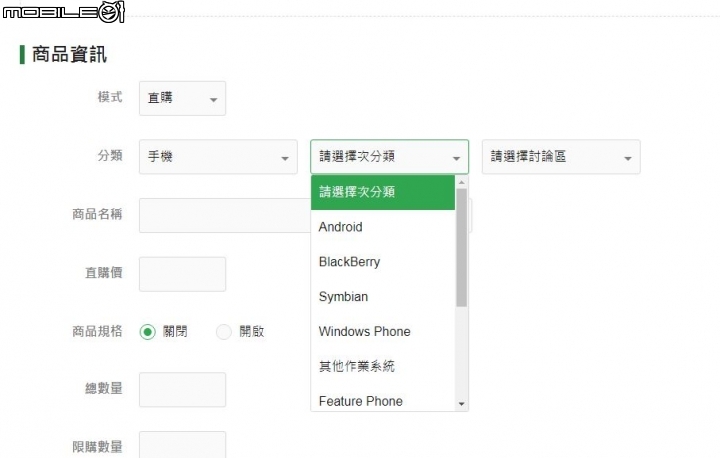
Task: Choose Feature Phone from the list
Action: pyautogui.click(x=383, y=401)
